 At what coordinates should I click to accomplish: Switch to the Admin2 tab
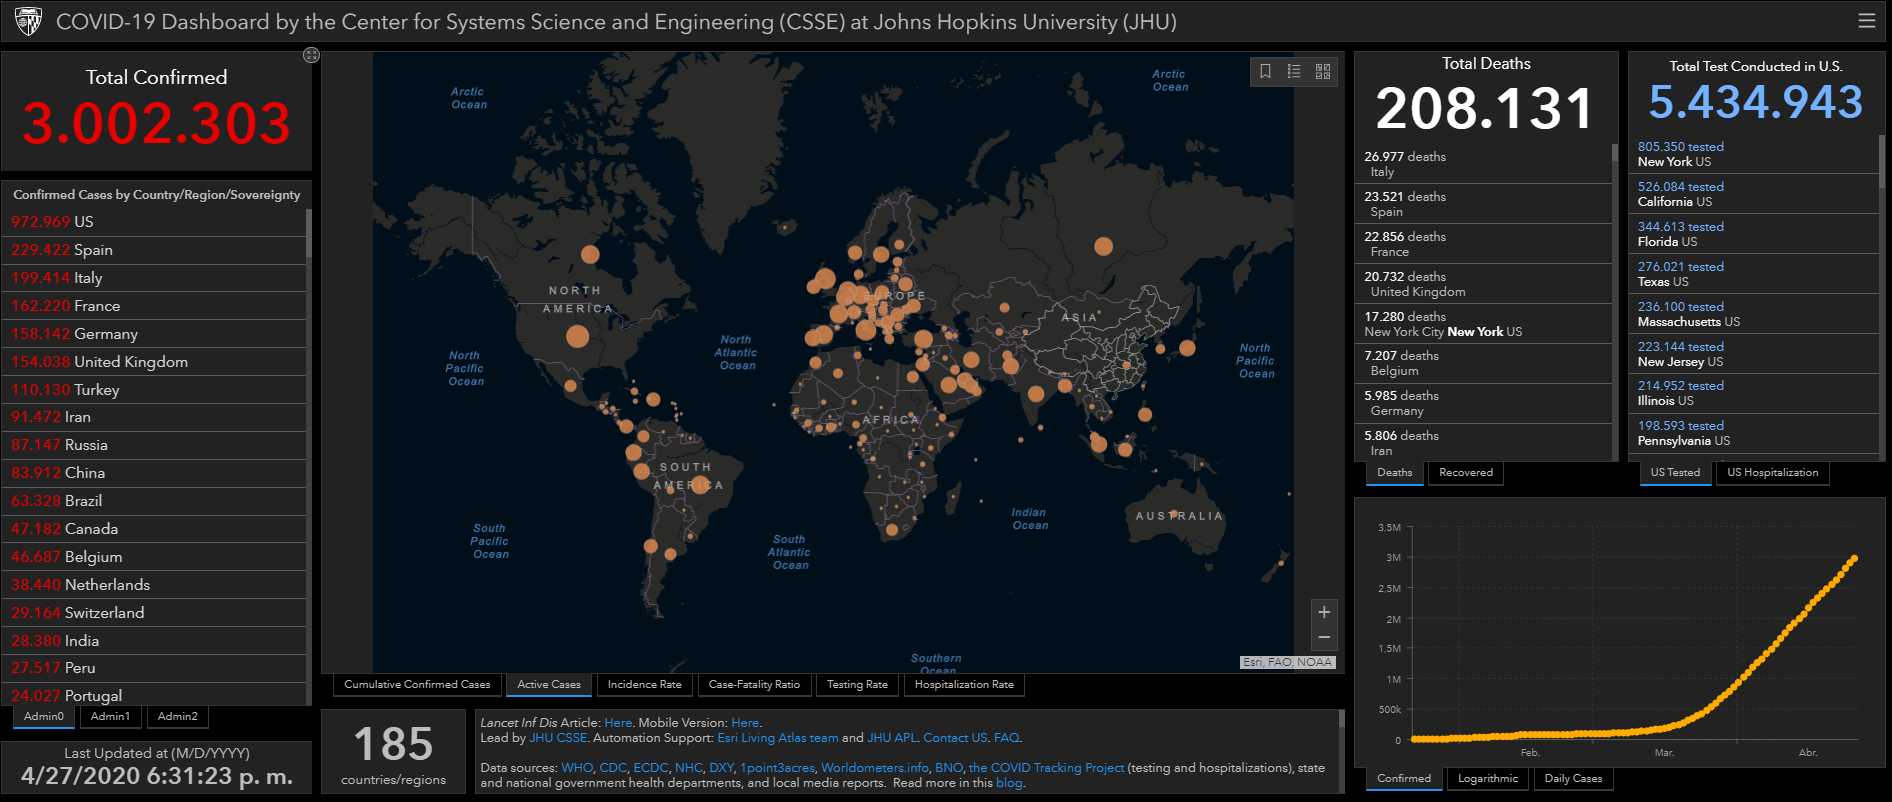coord(178,717)
